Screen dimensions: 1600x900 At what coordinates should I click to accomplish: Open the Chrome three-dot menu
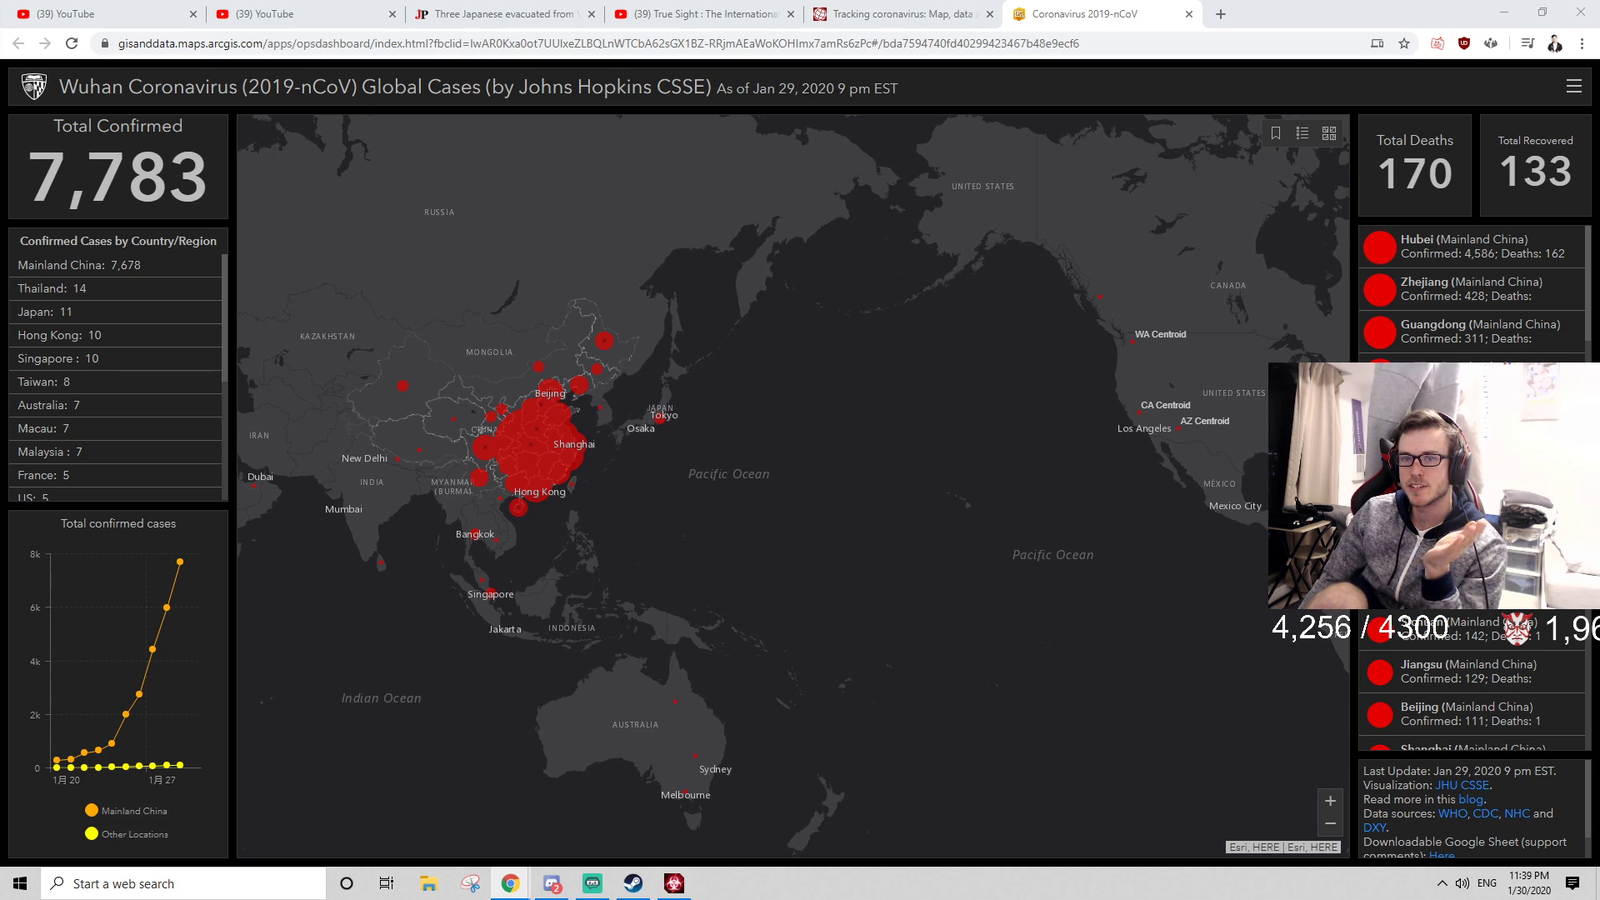click(1582, 43)
